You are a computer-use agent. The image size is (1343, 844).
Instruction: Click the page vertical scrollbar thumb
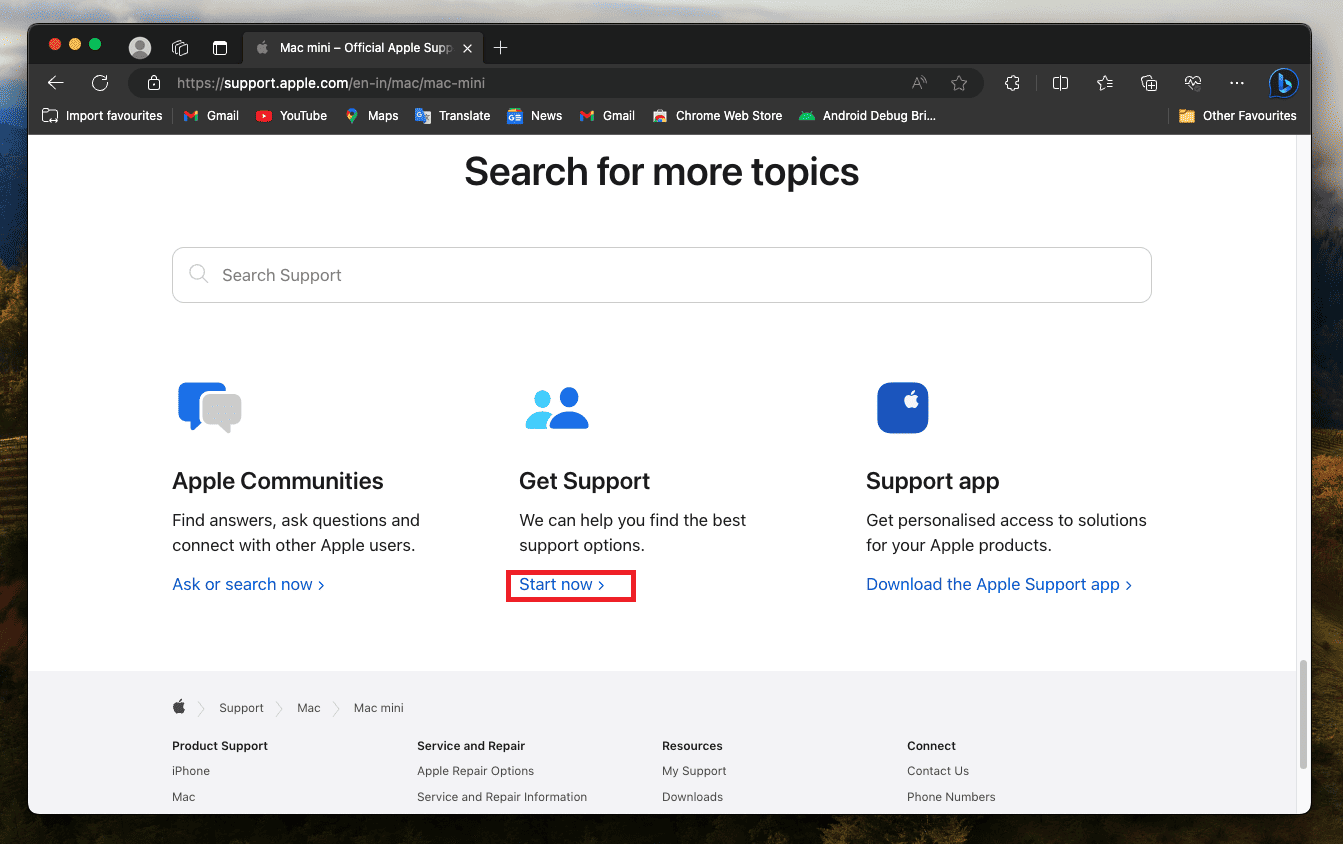1303,714
